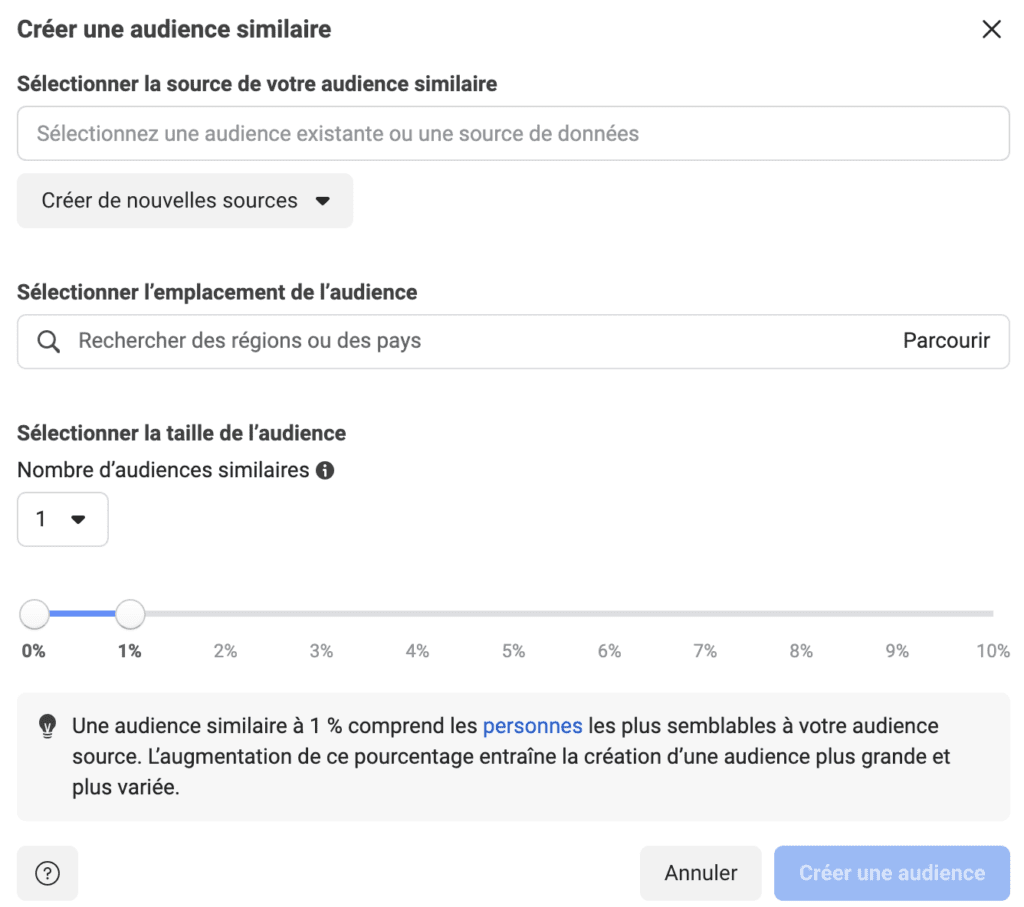Click the search regions or countries field
1024x907 pixels.
[x=480, y=341]
